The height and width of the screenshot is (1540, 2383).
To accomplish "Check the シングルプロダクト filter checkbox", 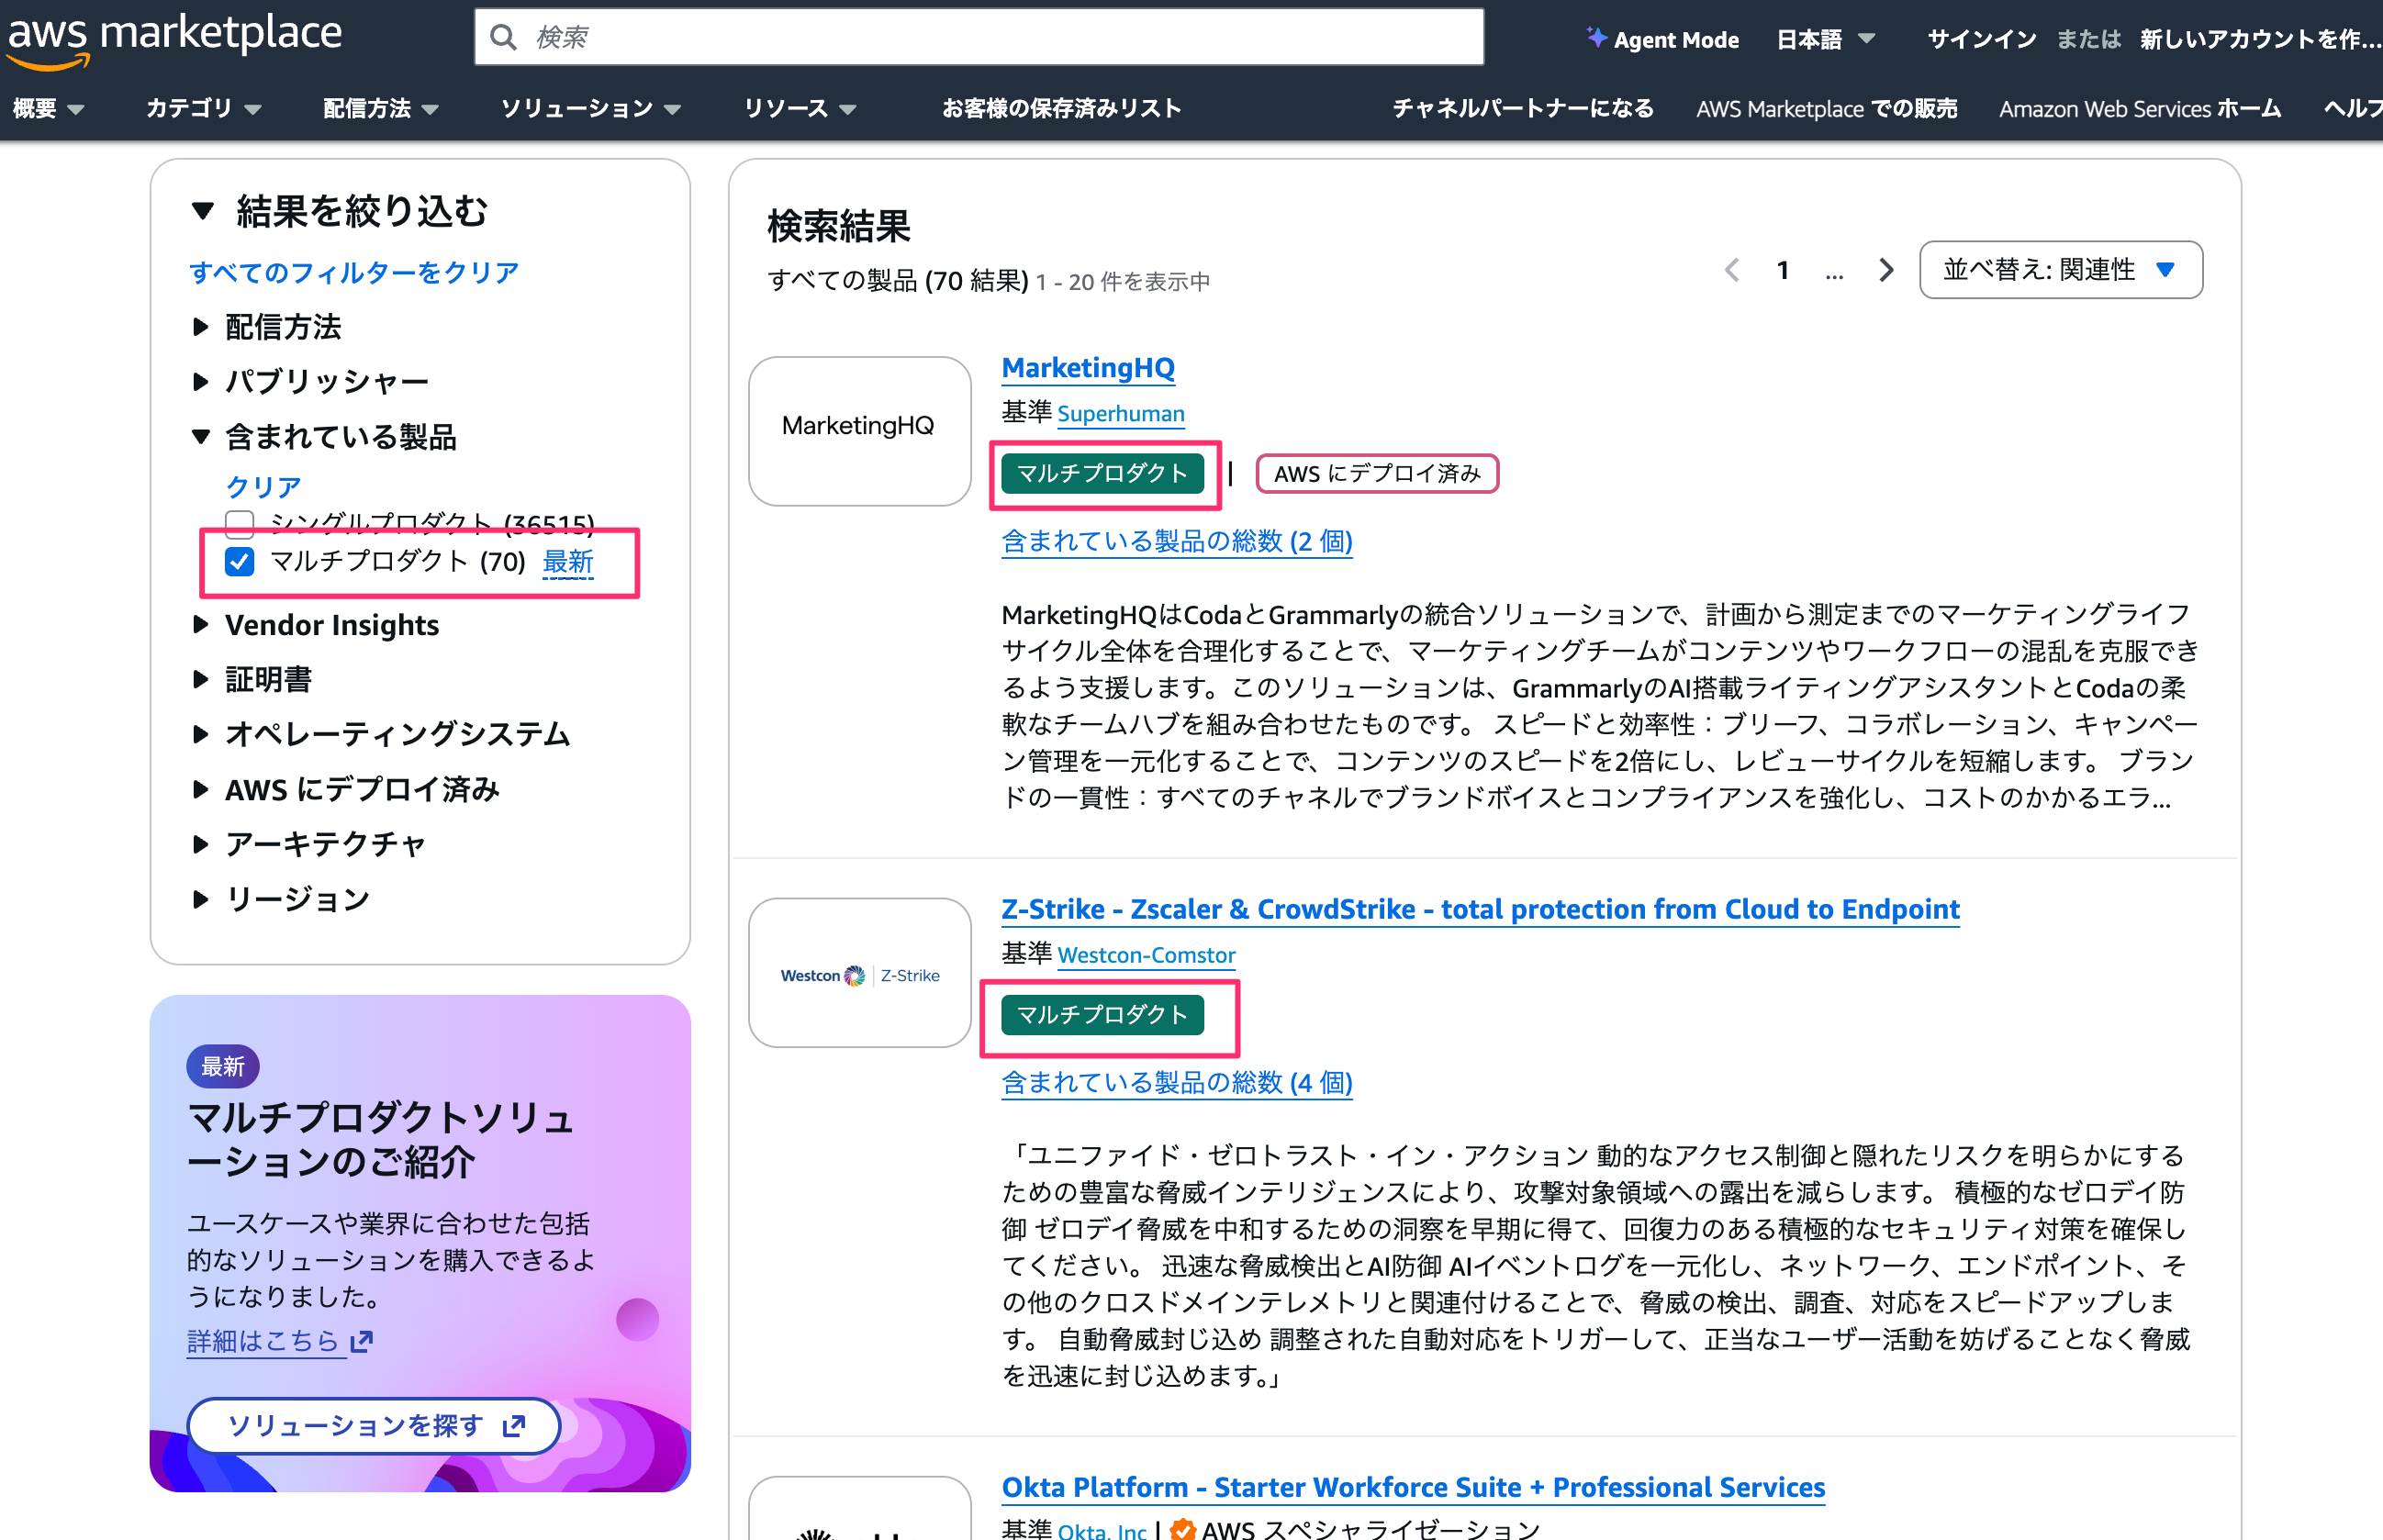I will tap(240, 523).
